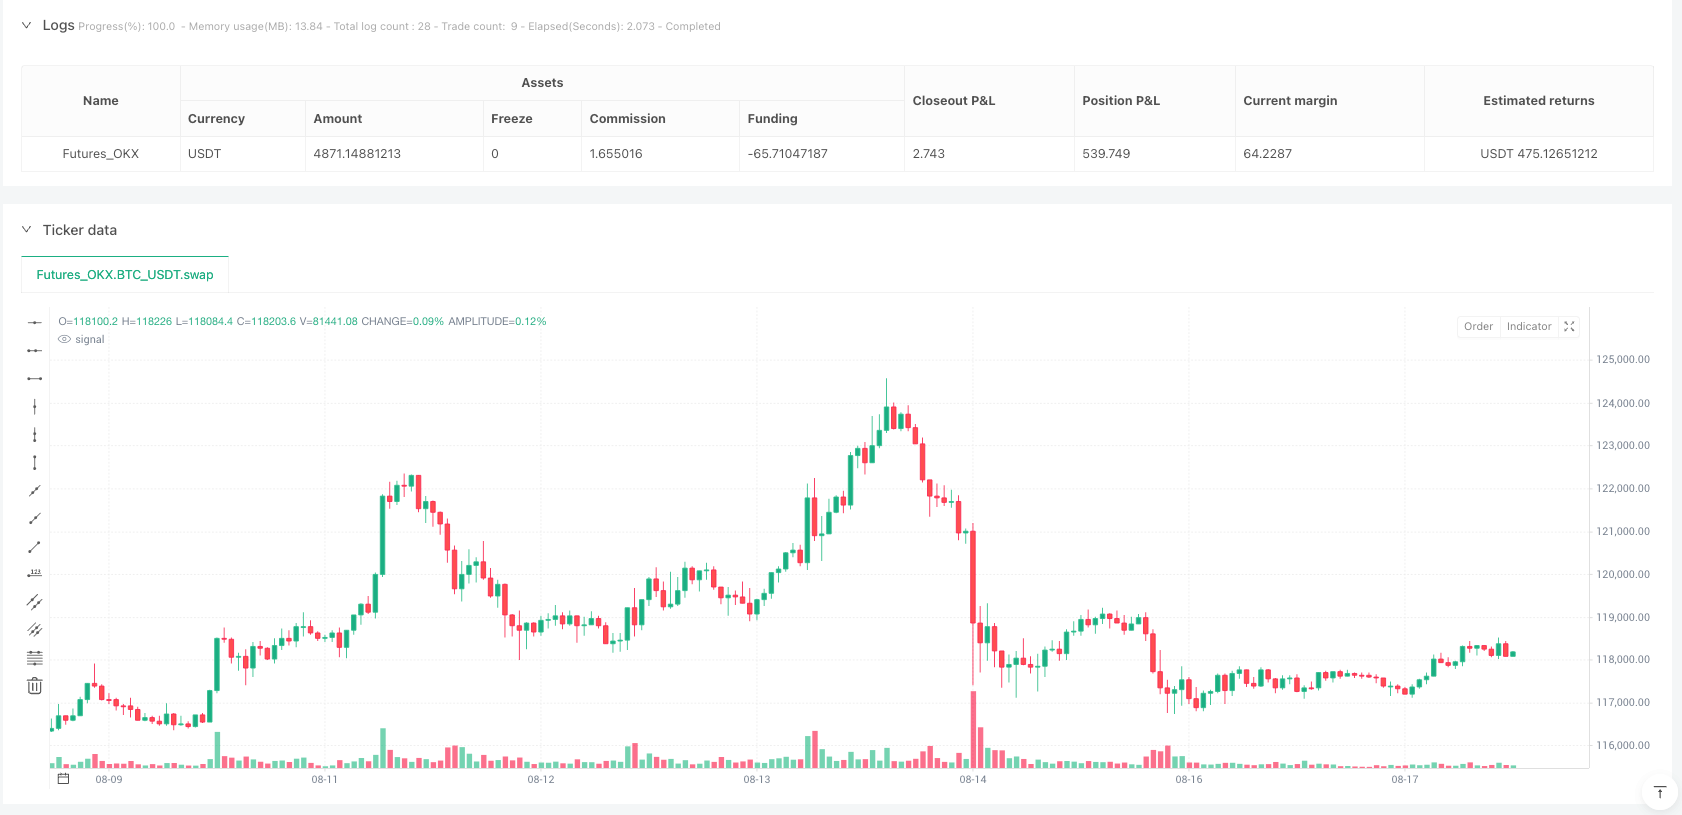Click the 08-14 date on time axis
This screenshot has height=815, width=1682.
pyautogui.click(x=973, y=779)
